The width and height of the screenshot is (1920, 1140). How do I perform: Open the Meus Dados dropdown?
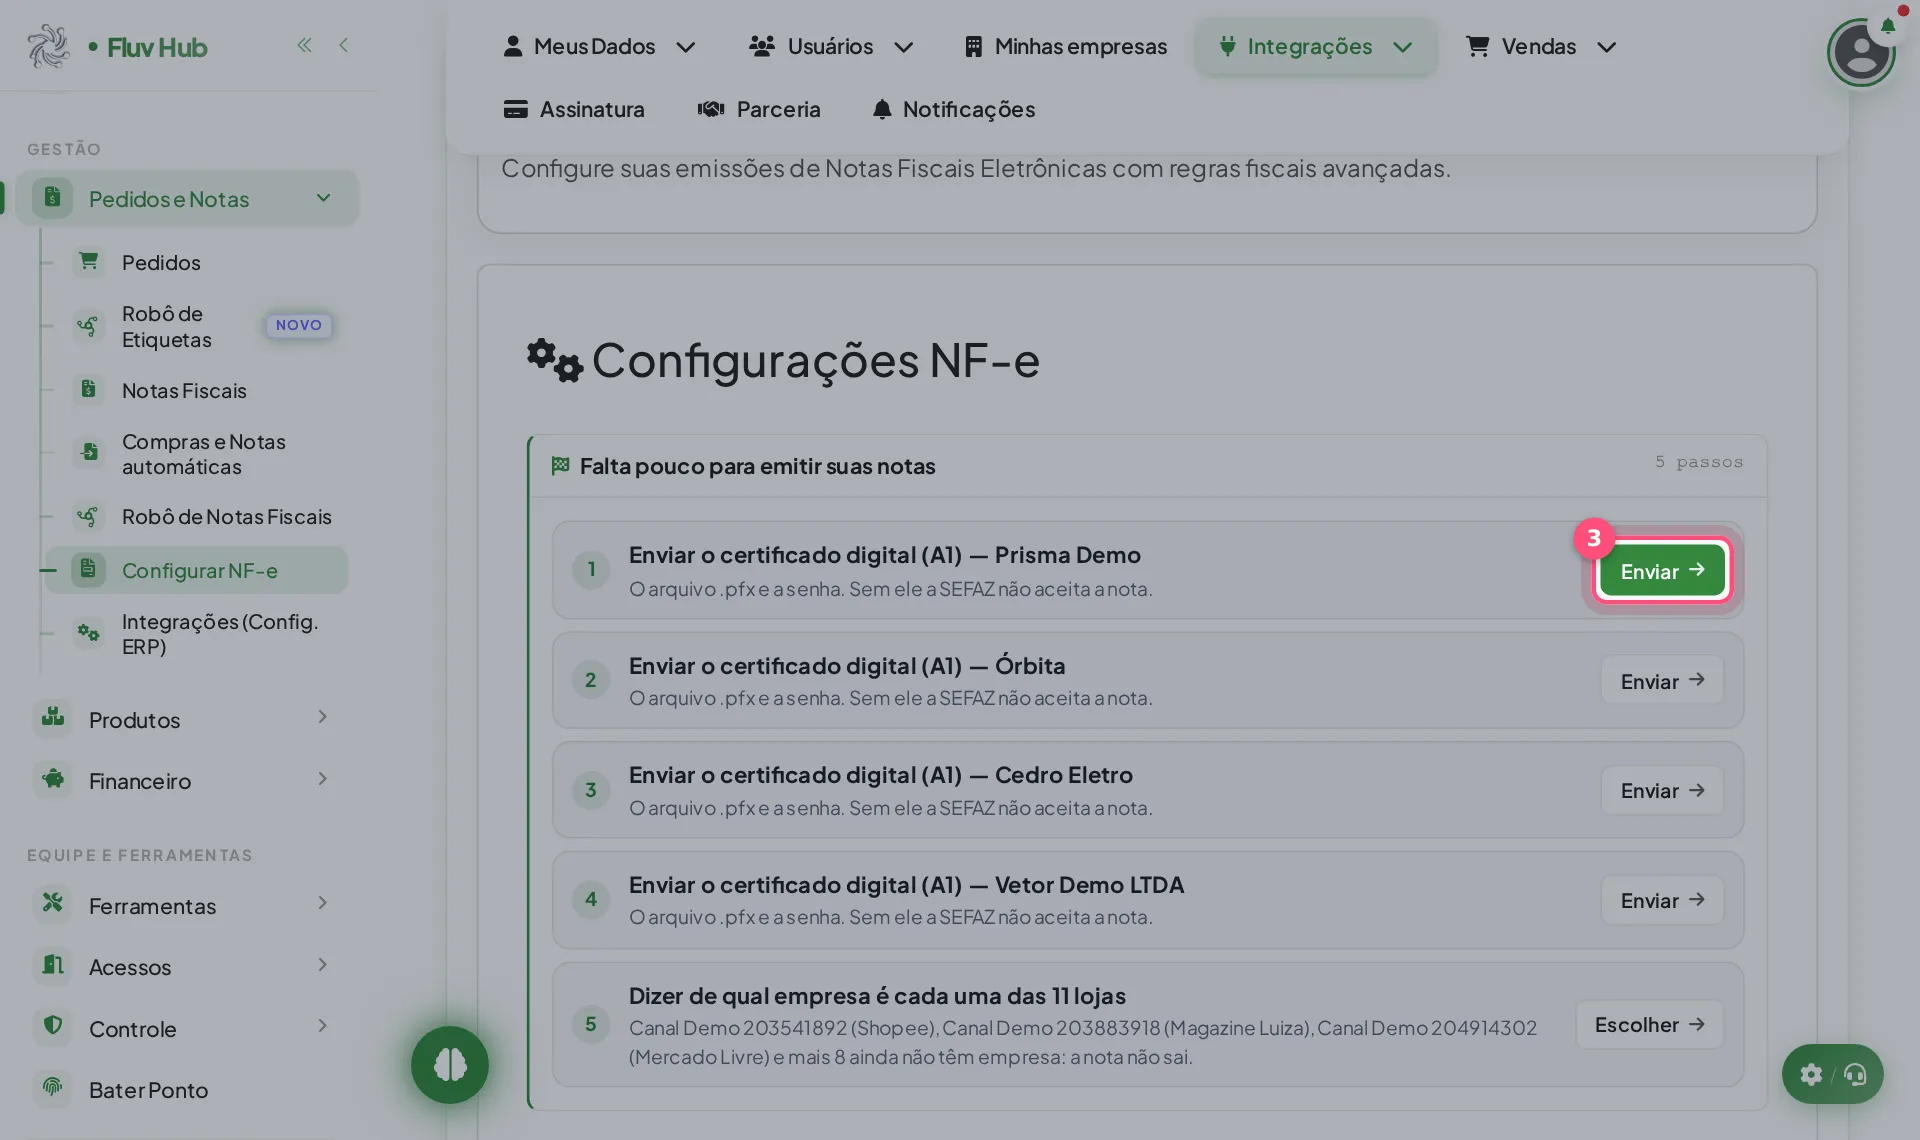599,47
